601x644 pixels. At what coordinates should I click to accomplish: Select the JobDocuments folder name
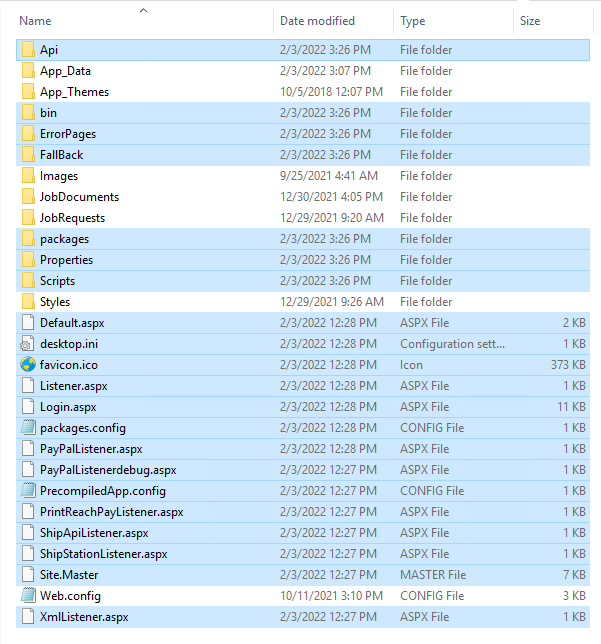[x=79, y=197]
